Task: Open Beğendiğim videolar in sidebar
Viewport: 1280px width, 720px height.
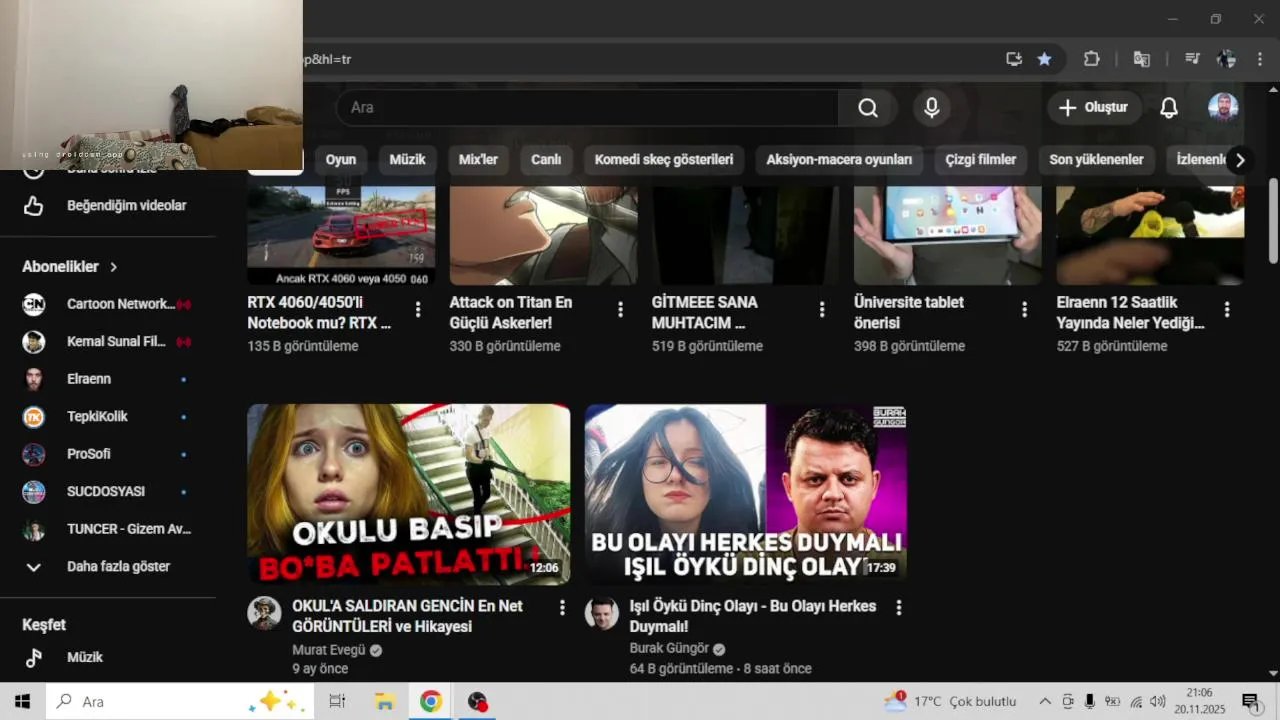Action: [108, 206]
